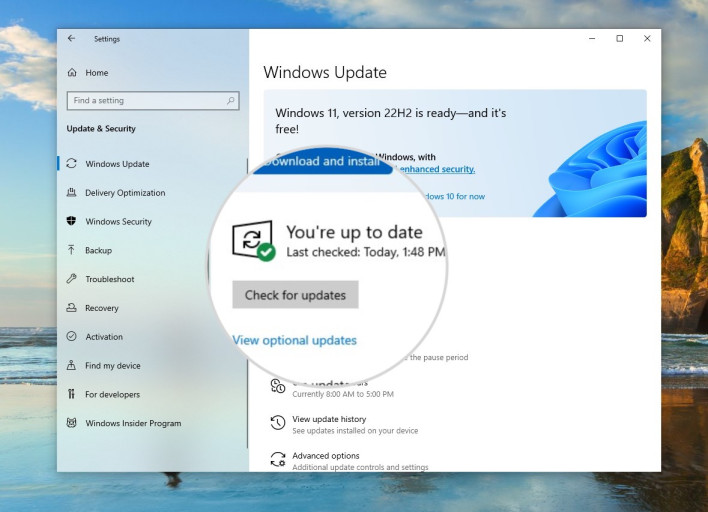Click the You're up to date text
The image size is (708, 512).
pyautogui.click(x=354, y=232)
